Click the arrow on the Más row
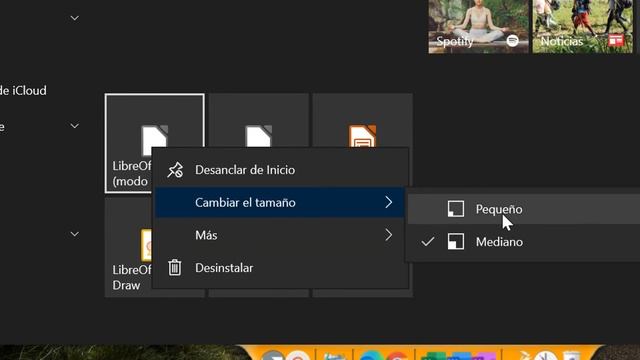This screenshot has width=640, height=360. click(x=389, y=235)
